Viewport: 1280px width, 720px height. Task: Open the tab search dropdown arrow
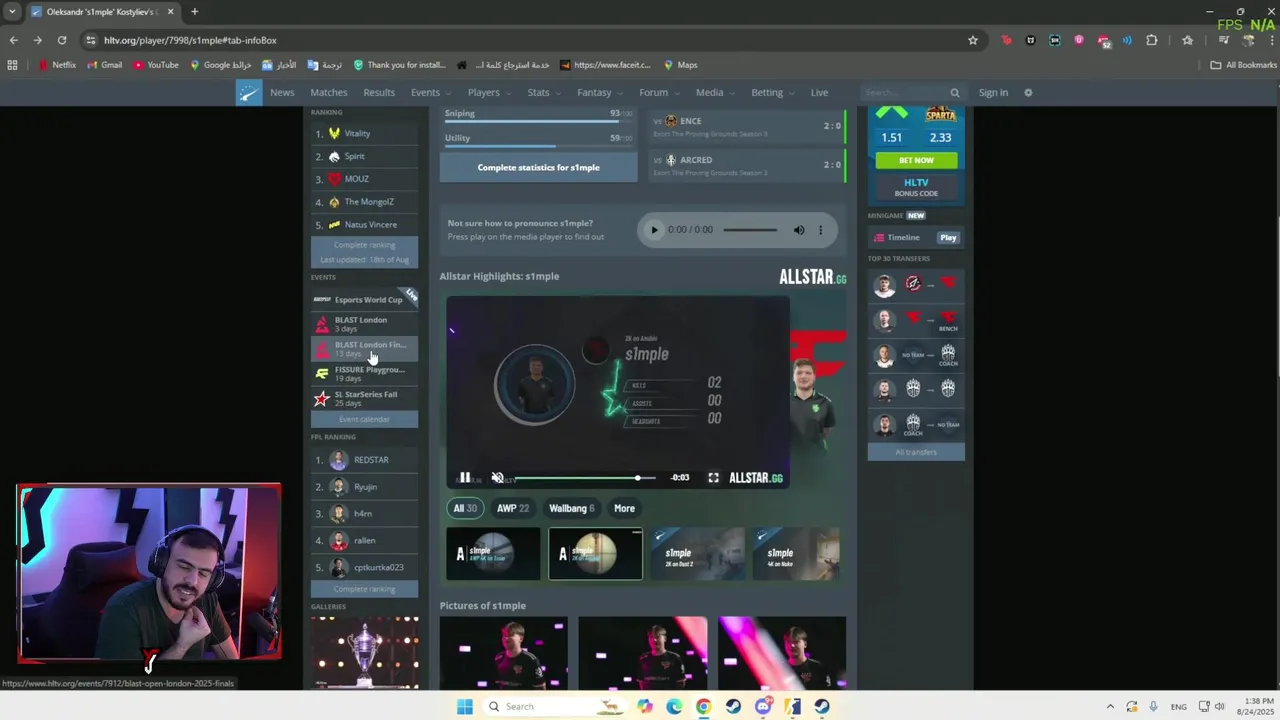pos(12,12)
